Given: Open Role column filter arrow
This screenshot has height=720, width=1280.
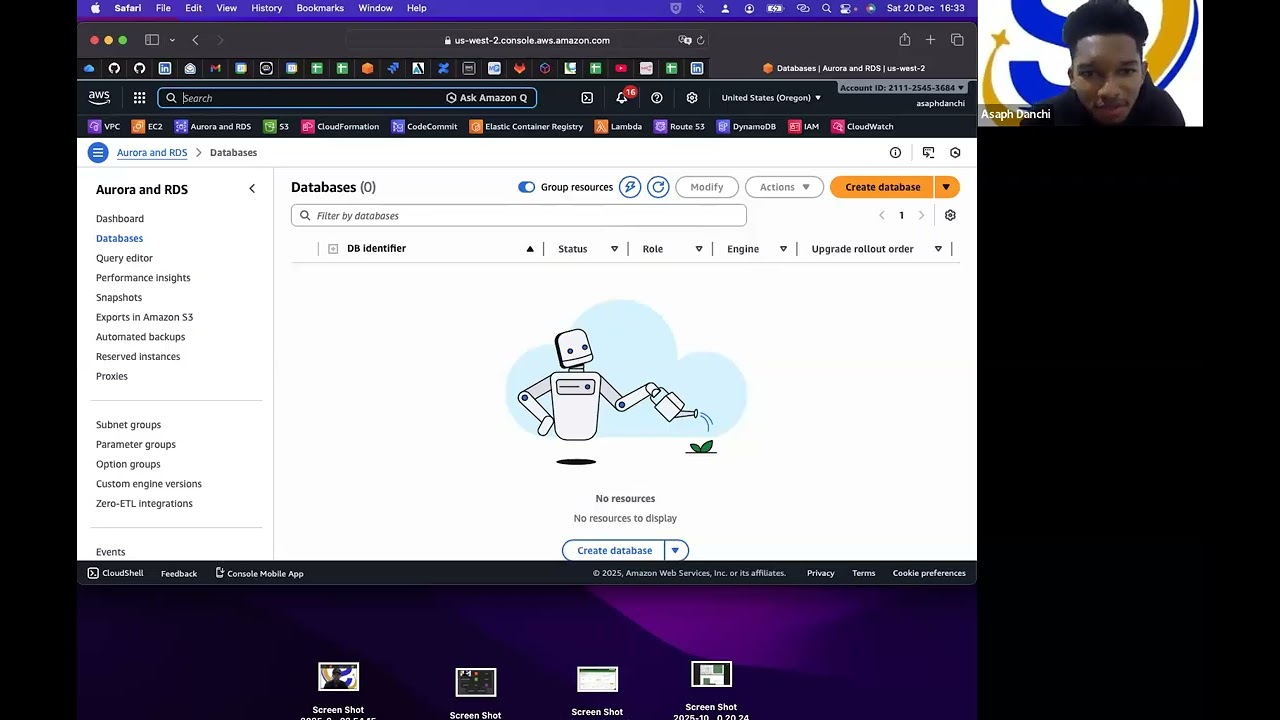Looking at the screenshot, I should pos(699,249).
